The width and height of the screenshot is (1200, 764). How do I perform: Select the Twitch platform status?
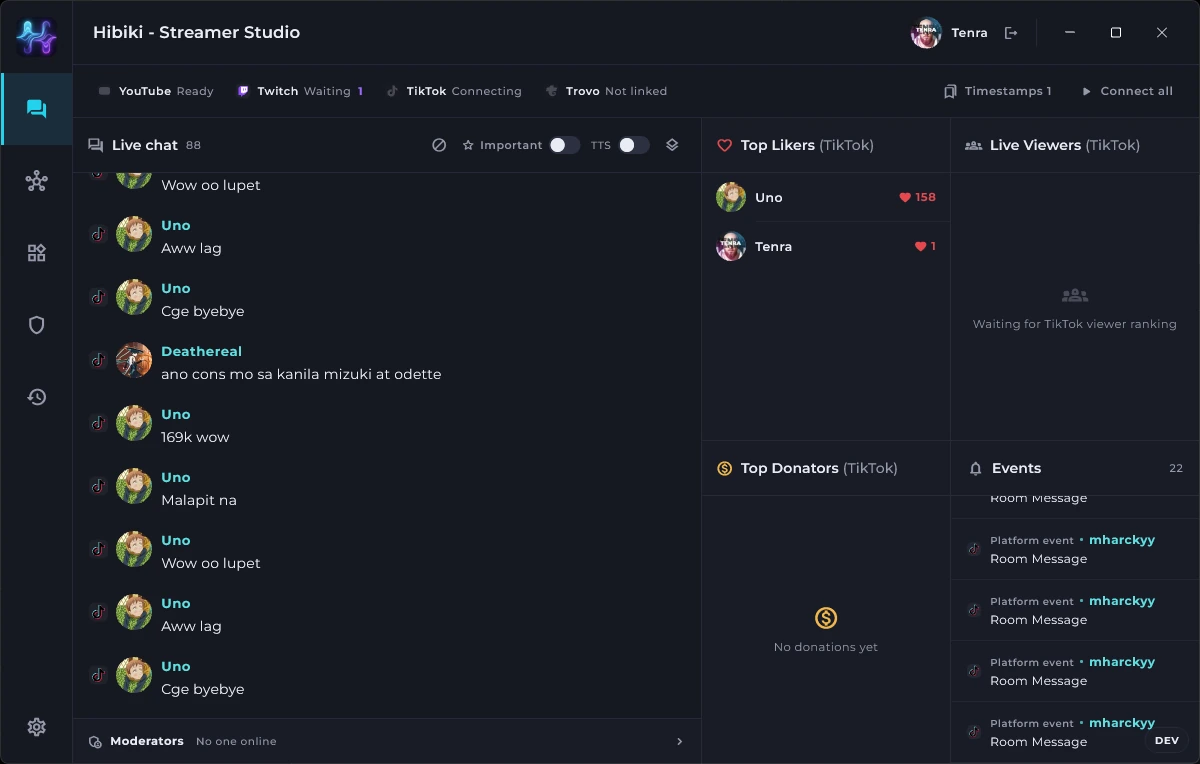[300, 91]
